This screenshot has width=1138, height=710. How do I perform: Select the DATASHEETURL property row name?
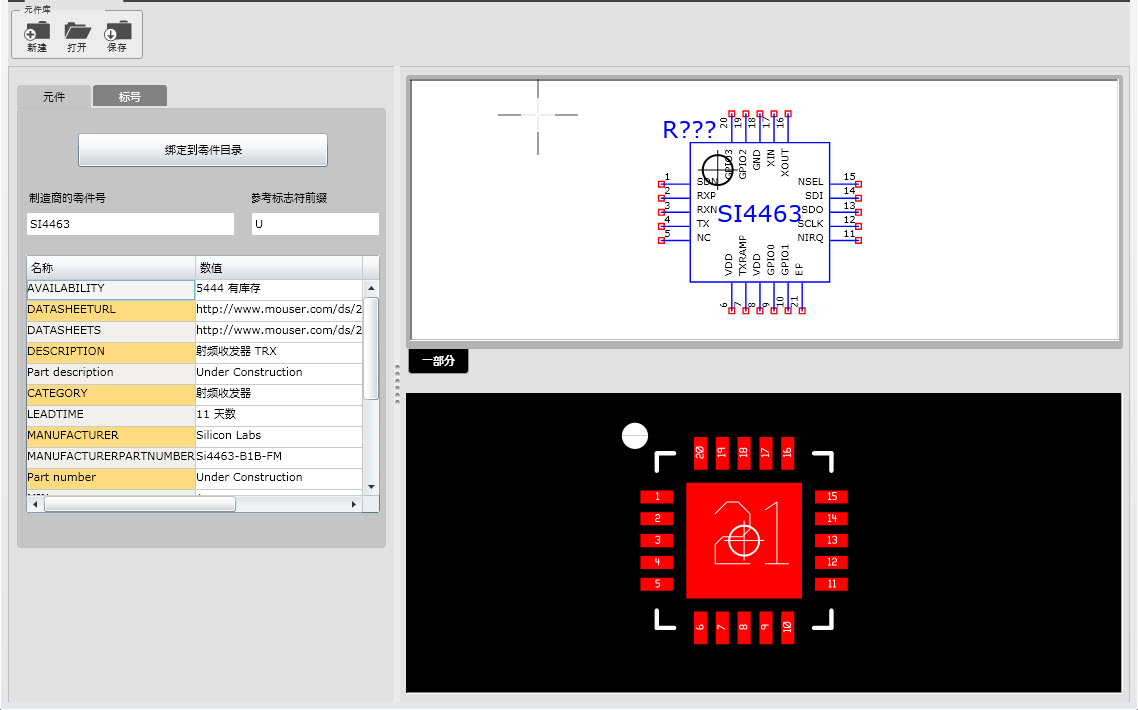coord(111,309)
